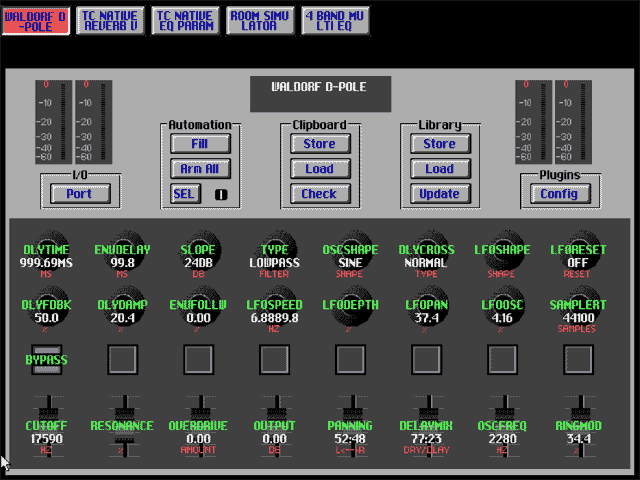Open the 4 Band Multi EQ tab
This screenshot has height=480, width=640.
coord(335,21)
